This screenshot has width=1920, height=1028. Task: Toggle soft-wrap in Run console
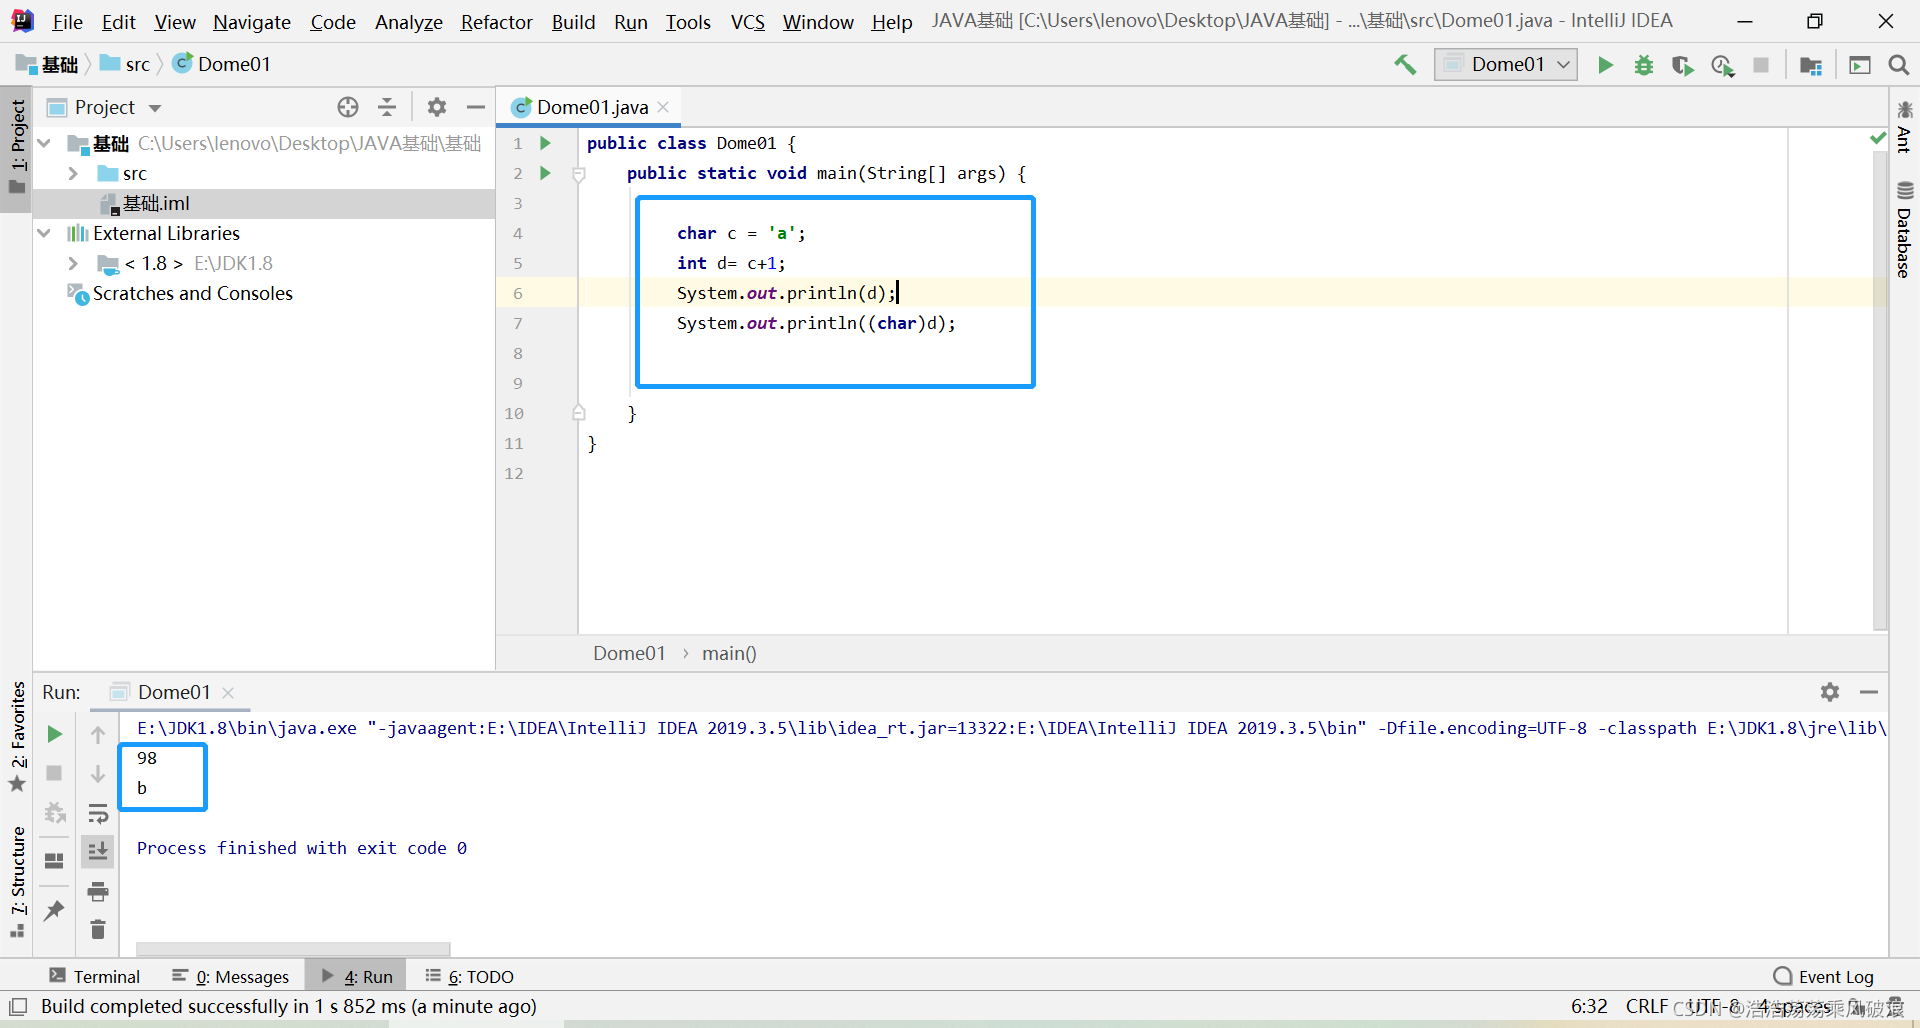(98, 813)
